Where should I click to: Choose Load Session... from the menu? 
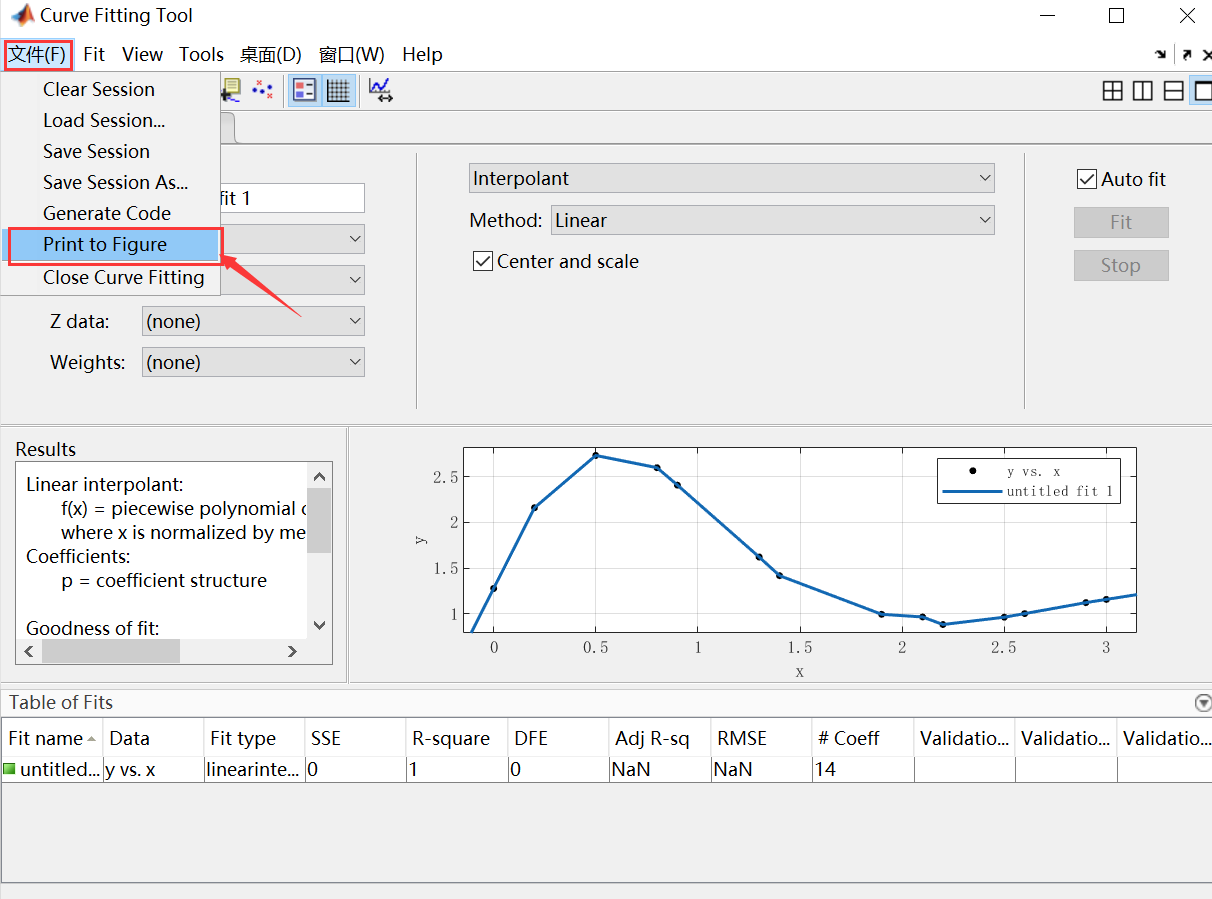pyautogui.click(x=110, y=120)
